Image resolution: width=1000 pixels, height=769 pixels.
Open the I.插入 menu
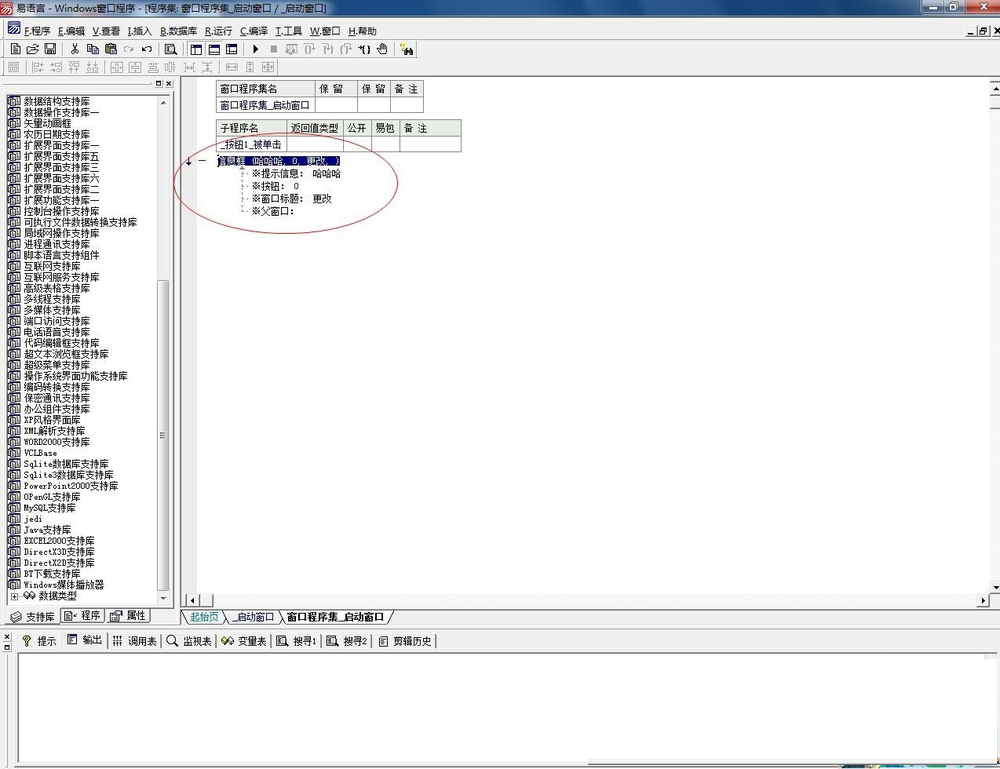click(x=140, y=31)
